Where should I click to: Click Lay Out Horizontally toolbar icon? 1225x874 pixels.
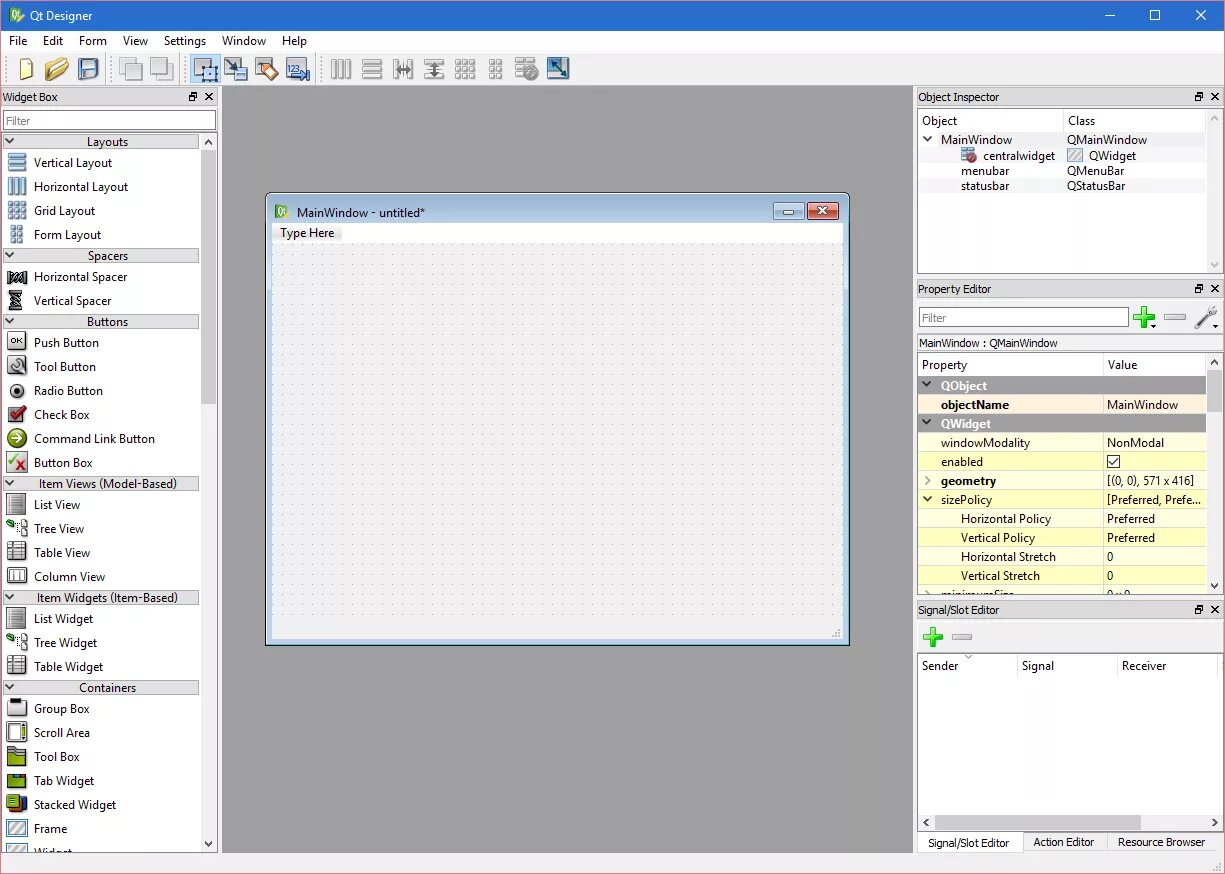(x=341, y=69)
